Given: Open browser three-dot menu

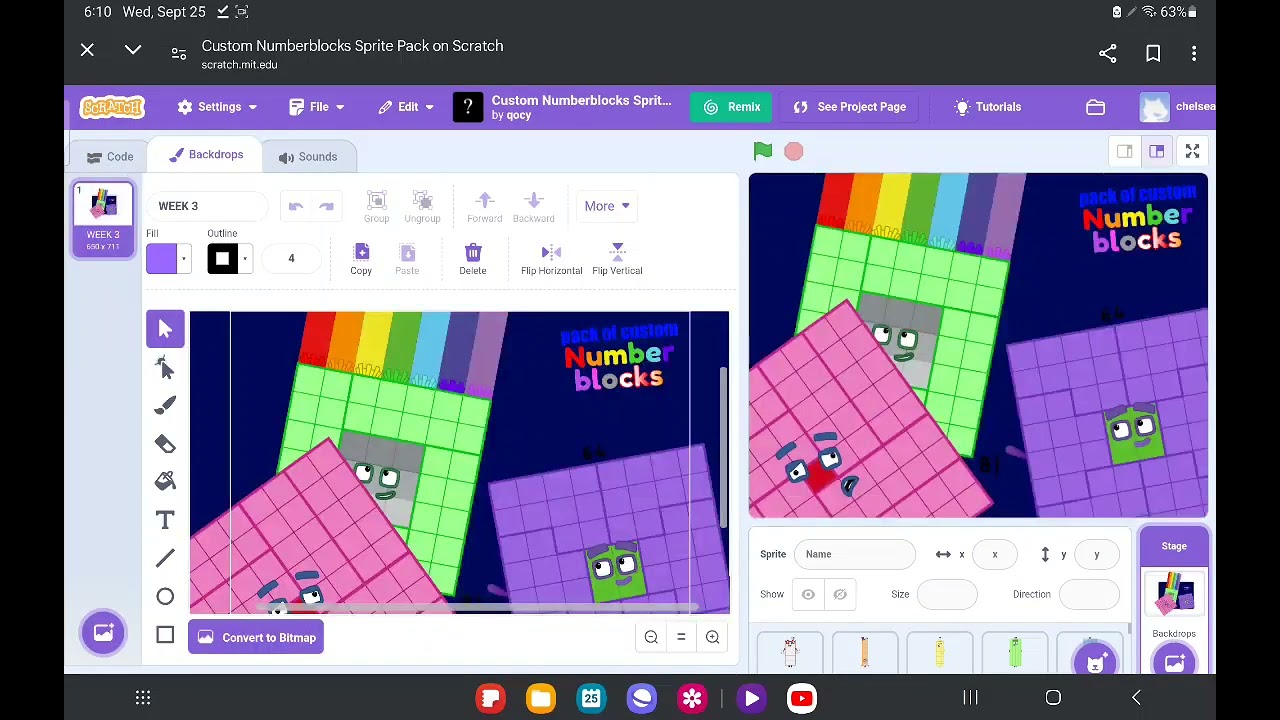Looking at the screenshot, I should click(1194, 54).
